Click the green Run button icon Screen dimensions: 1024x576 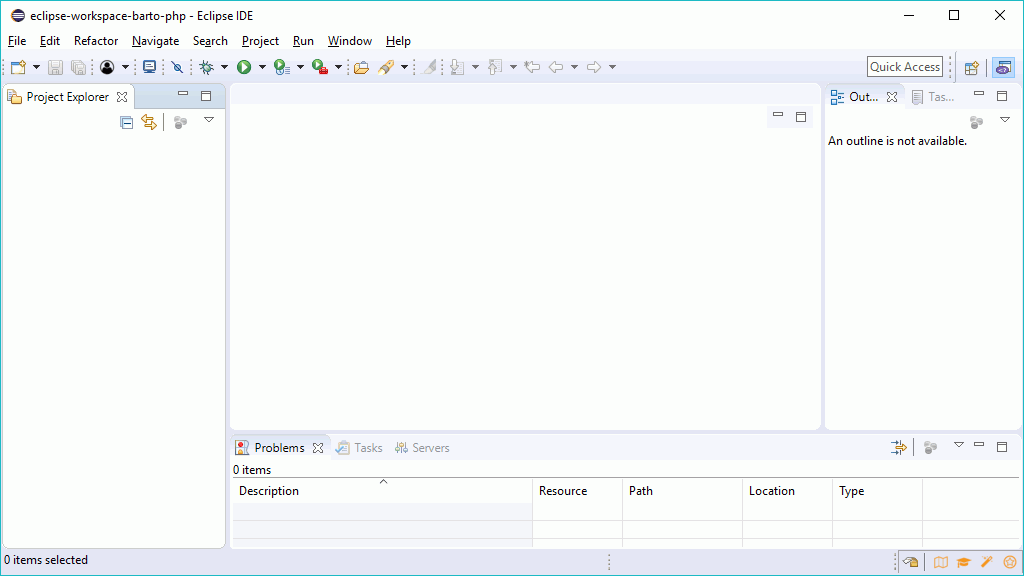click(244, 67)
